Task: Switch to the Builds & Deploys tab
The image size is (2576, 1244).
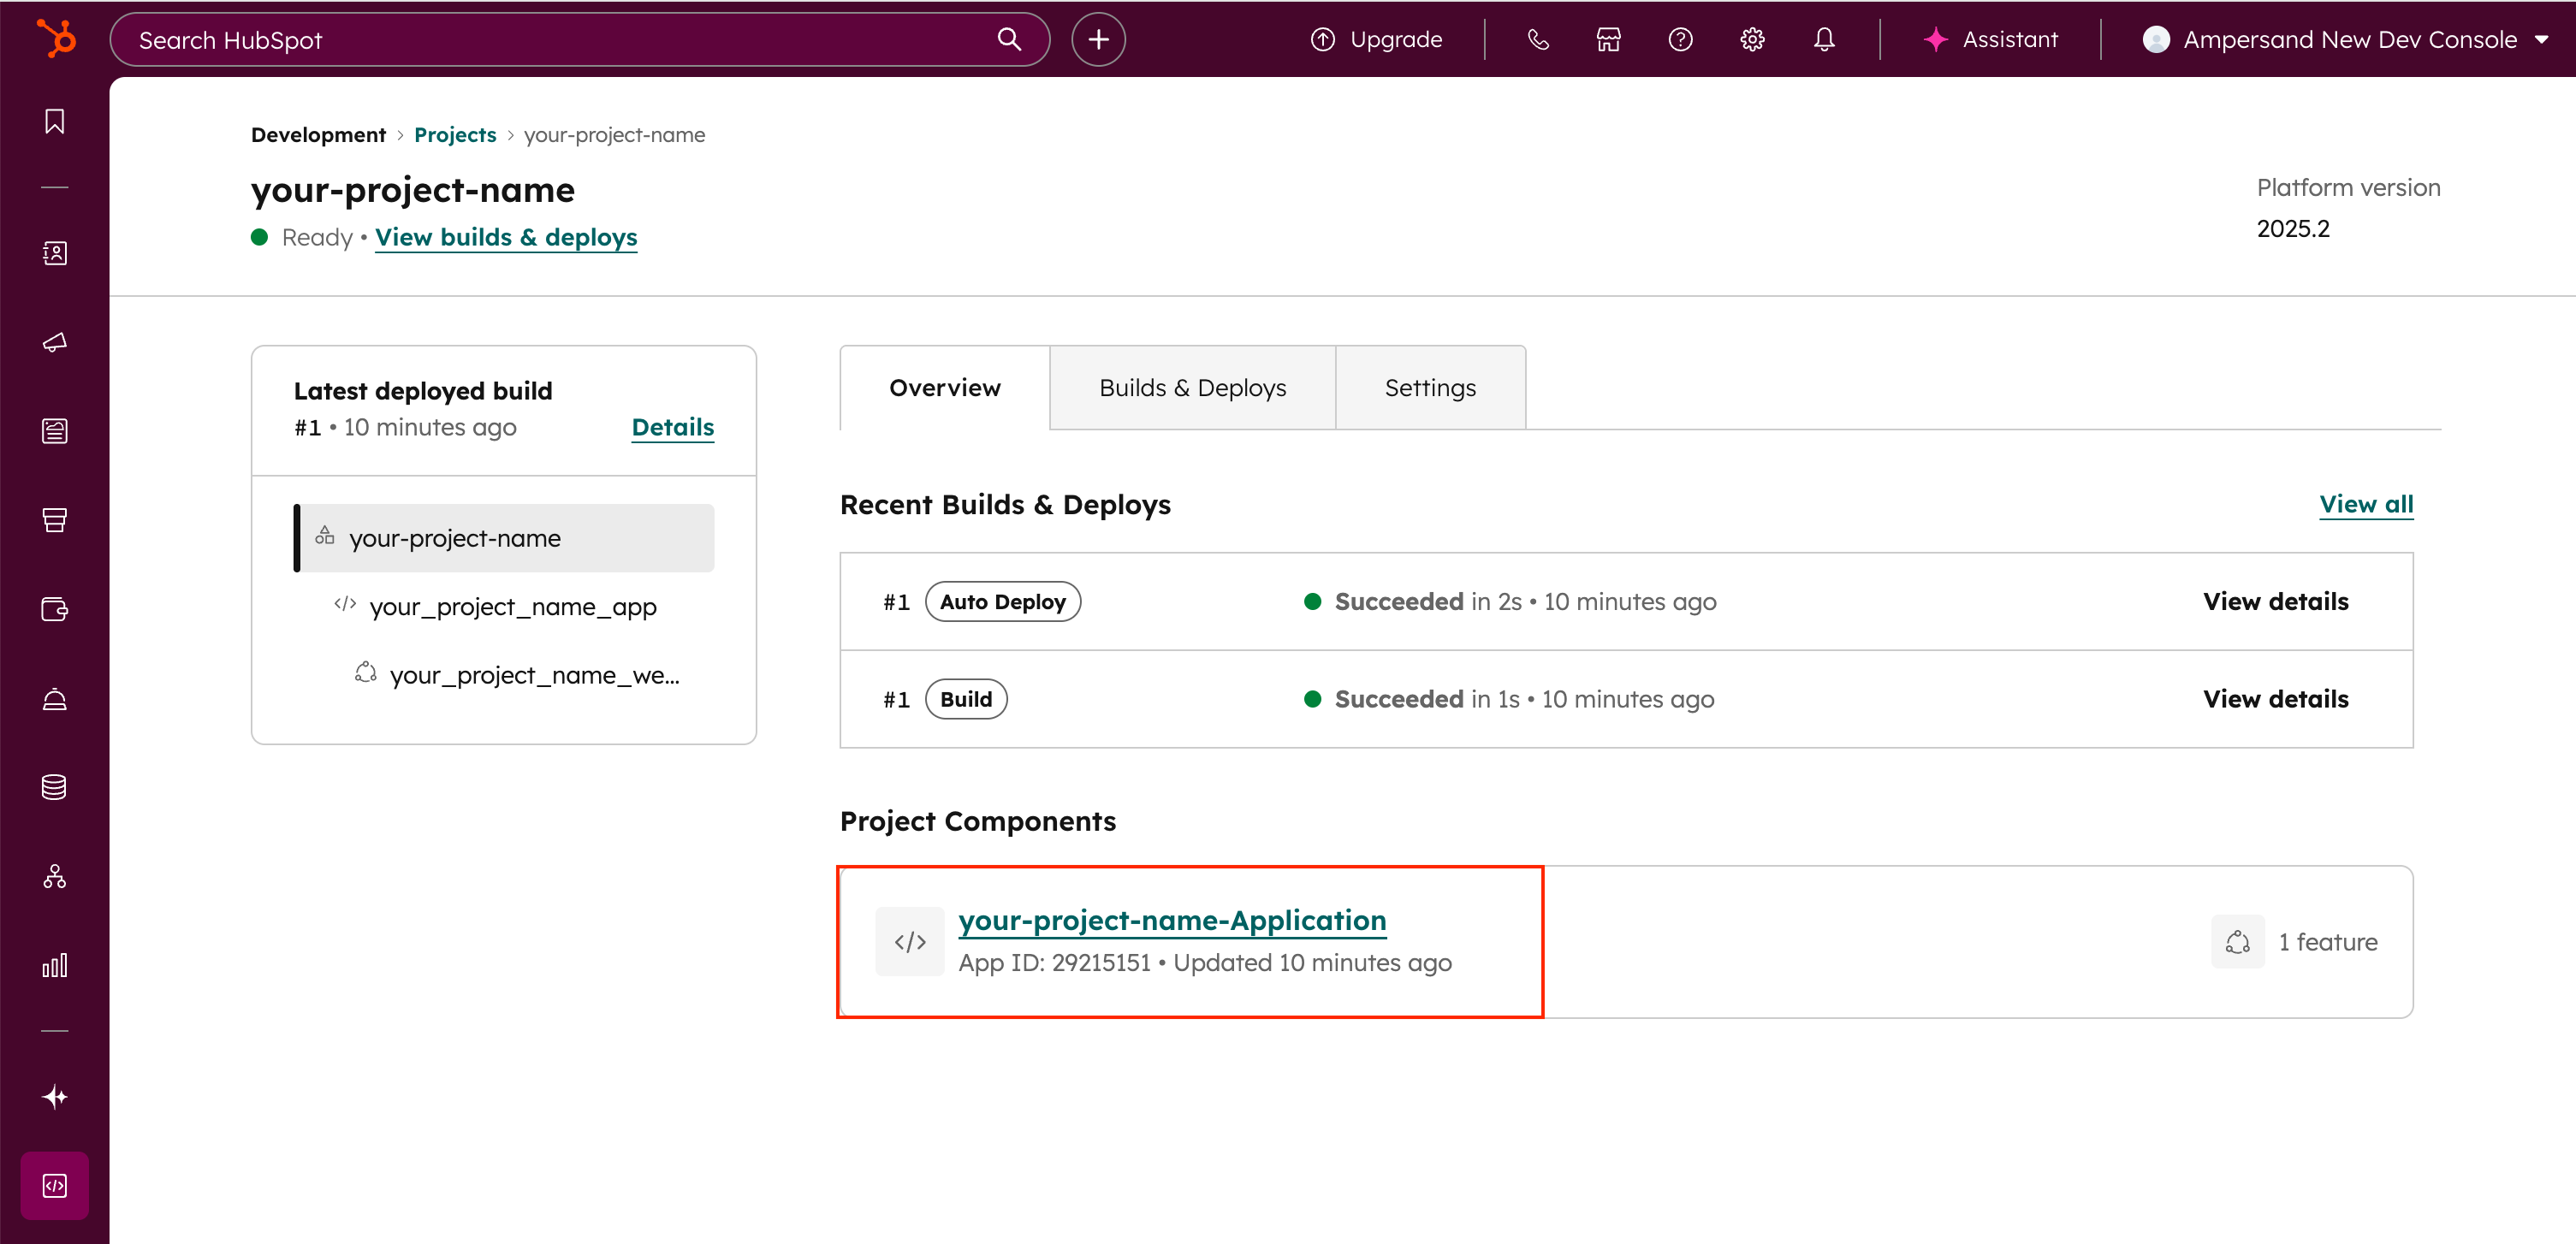Action: [x=1192, y=388]
